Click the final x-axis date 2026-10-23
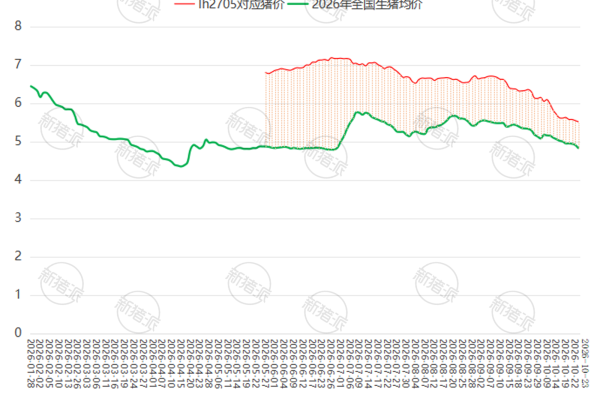 tap(585, 364)
